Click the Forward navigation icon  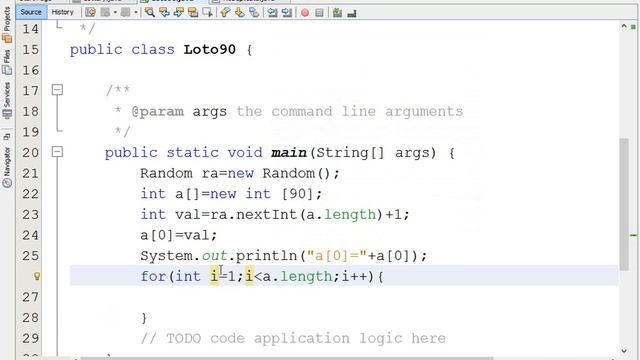point(126,13)
